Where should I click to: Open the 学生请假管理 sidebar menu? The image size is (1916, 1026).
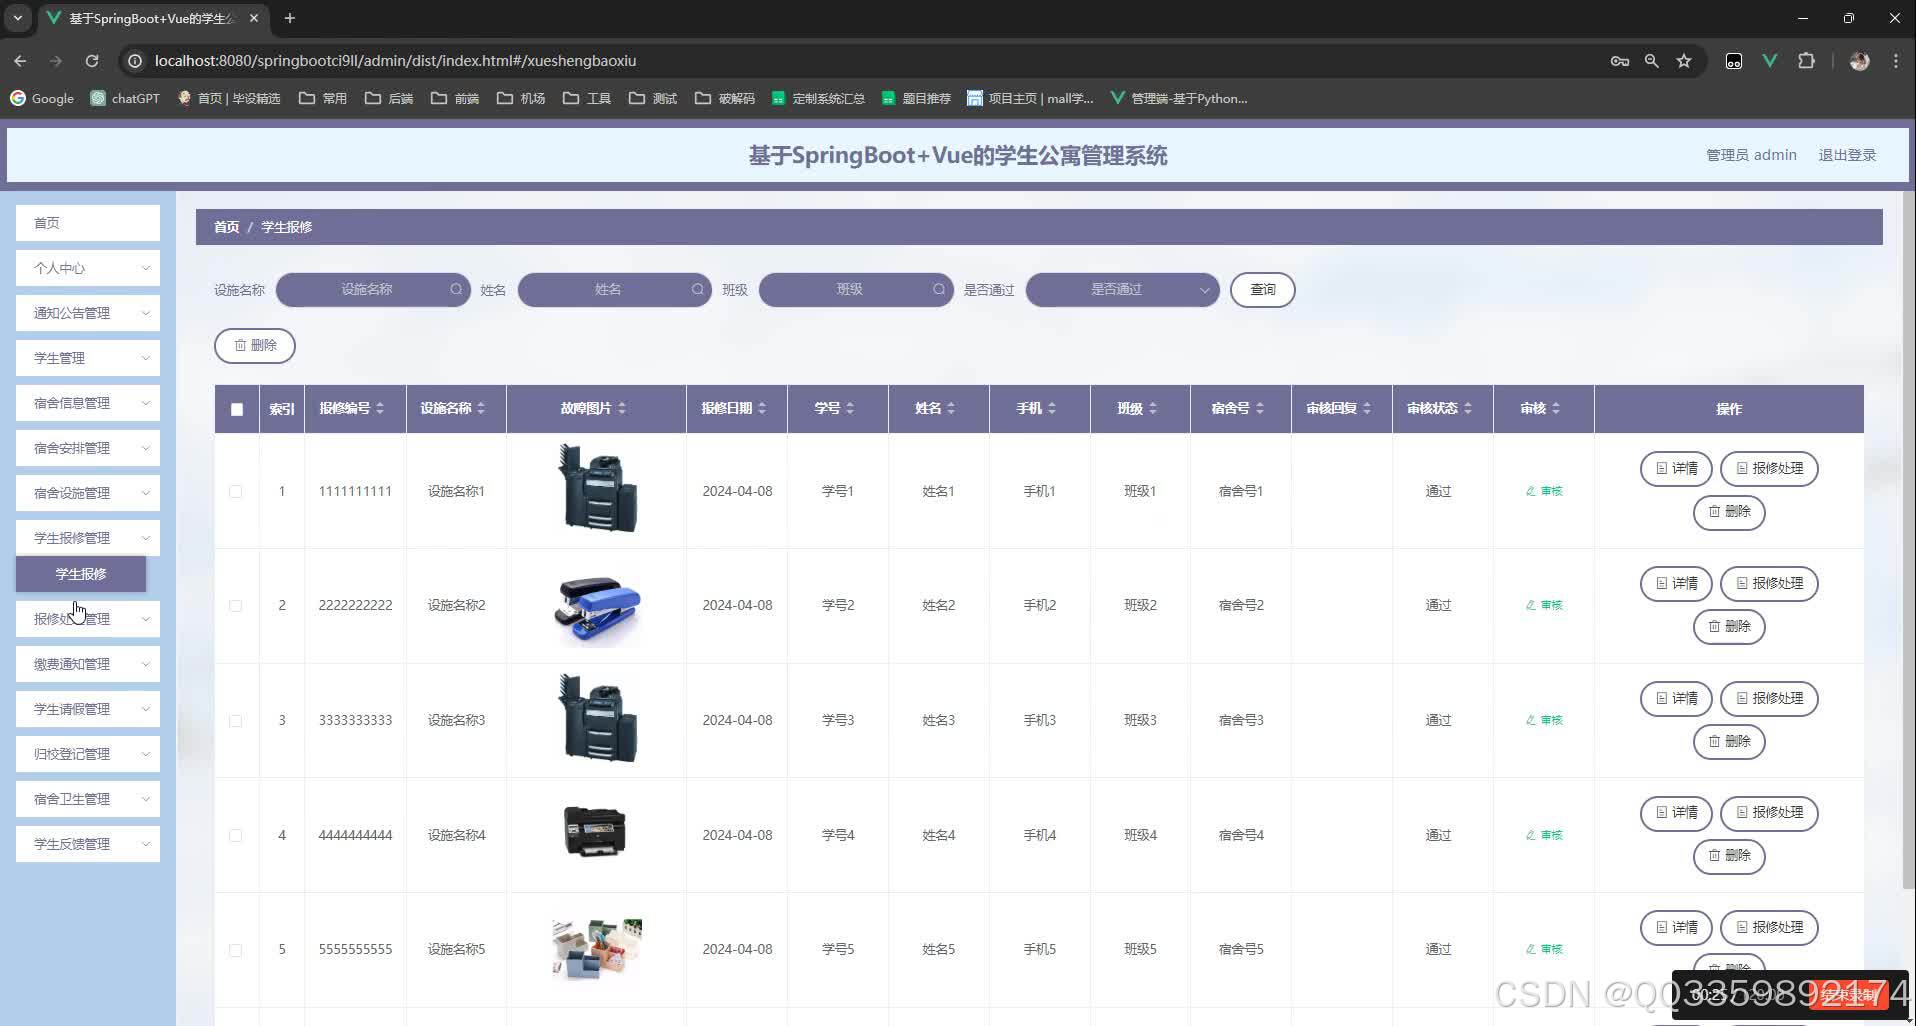(88, 709)
